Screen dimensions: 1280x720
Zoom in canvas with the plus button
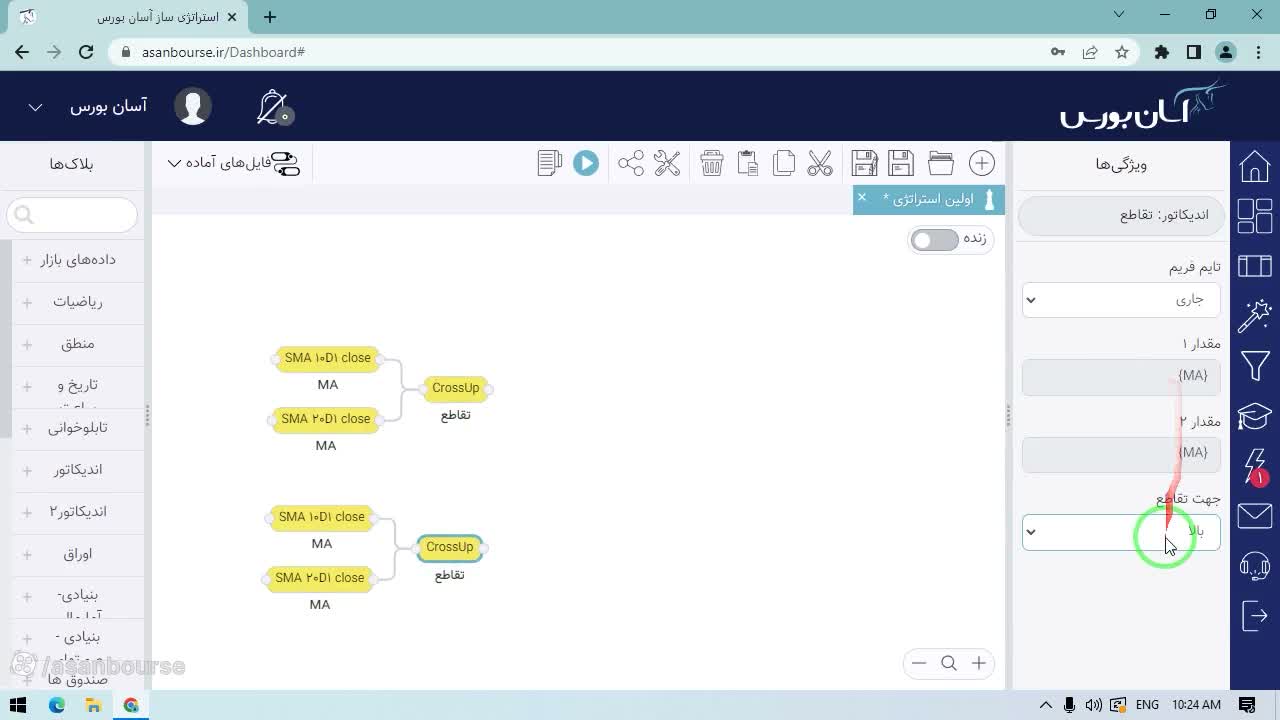point(979,663)
